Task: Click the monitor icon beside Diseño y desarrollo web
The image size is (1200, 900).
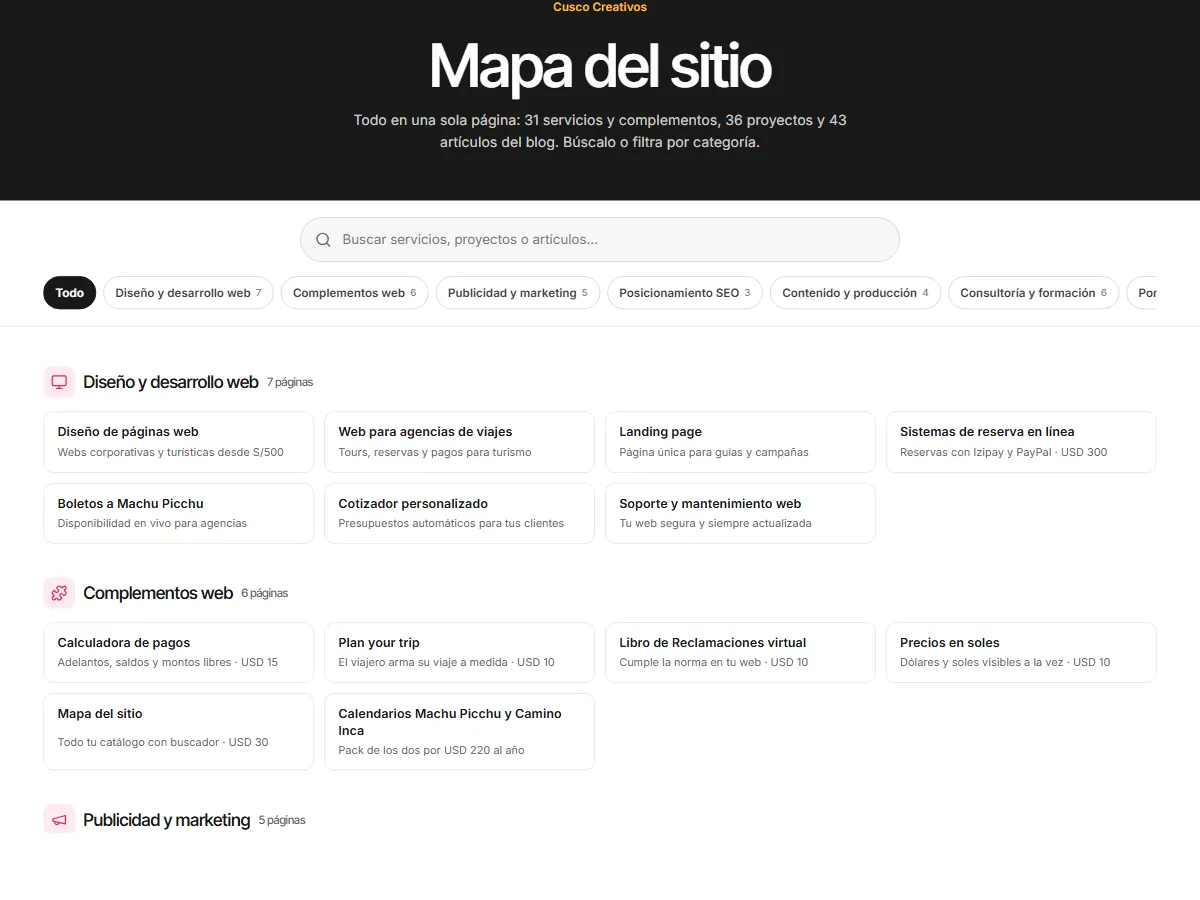Action: click(x=59, y=382)
